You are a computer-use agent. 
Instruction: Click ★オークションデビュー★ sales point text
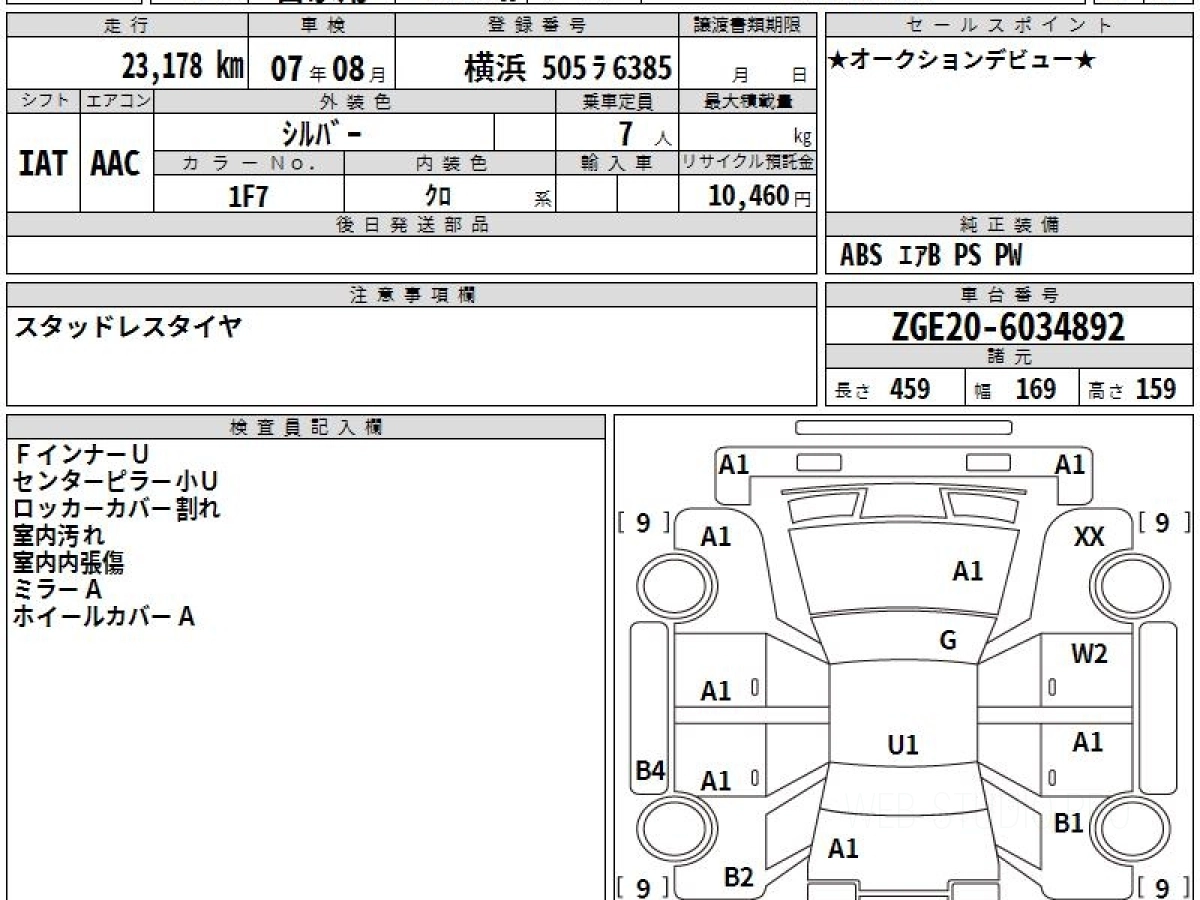coord(962,62)
